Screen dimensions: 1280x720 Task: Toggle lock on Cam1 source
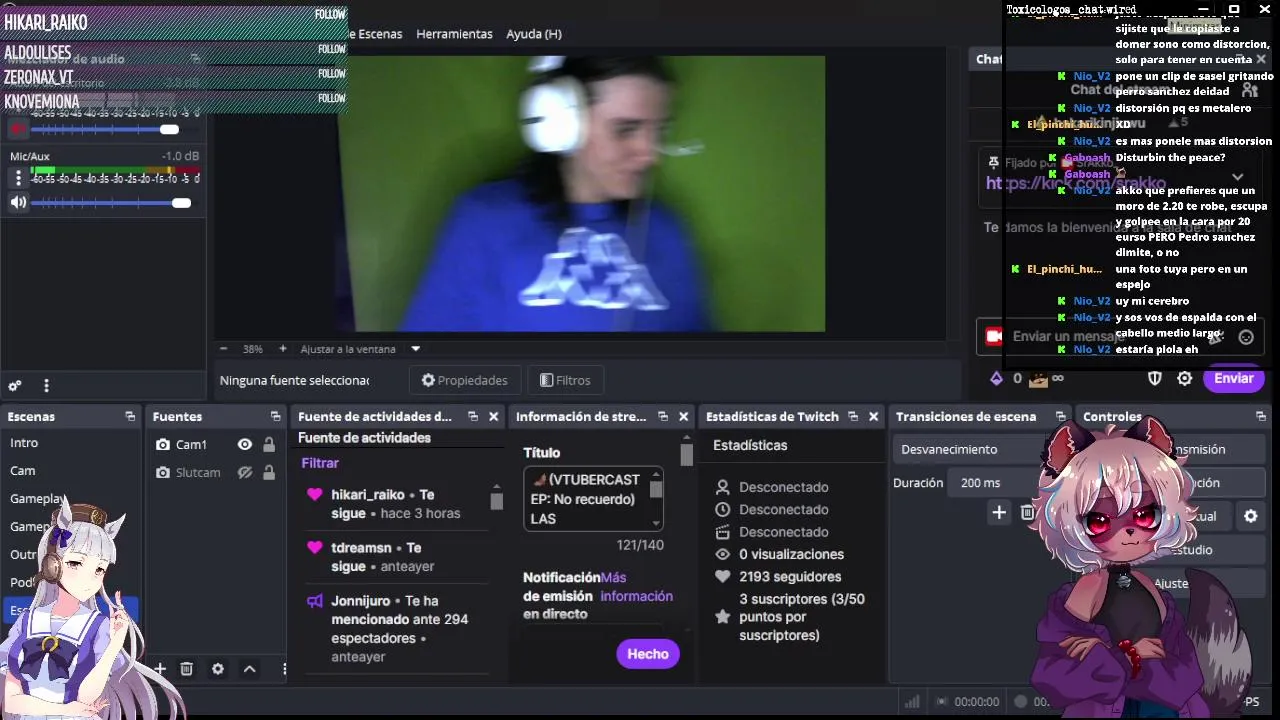269,445
